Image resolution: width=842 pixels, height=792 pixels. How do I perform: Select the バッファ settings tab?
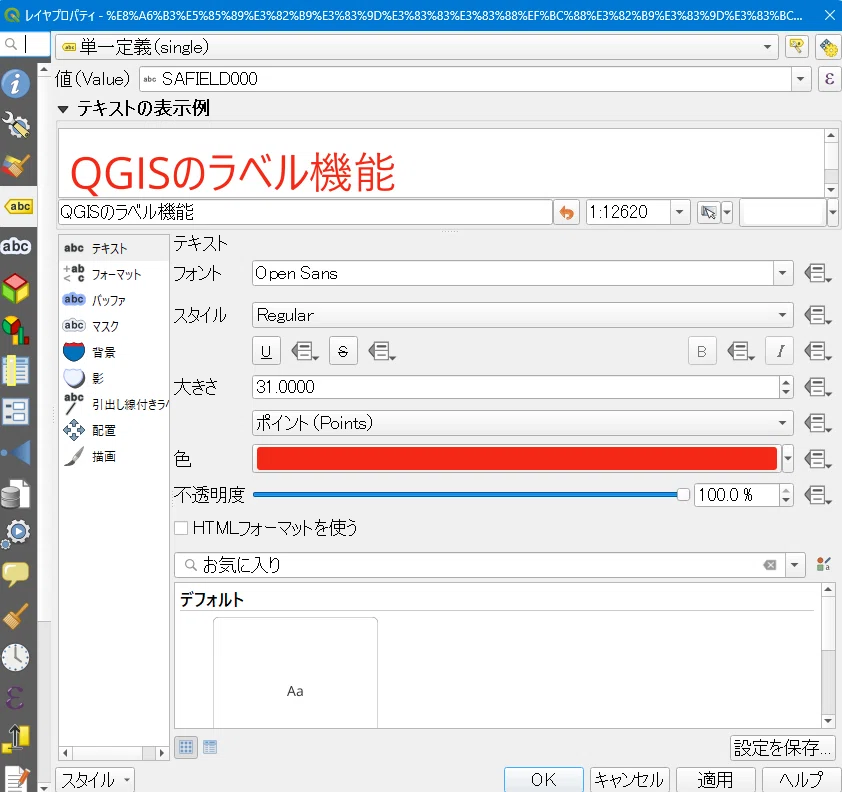(113, 300)
